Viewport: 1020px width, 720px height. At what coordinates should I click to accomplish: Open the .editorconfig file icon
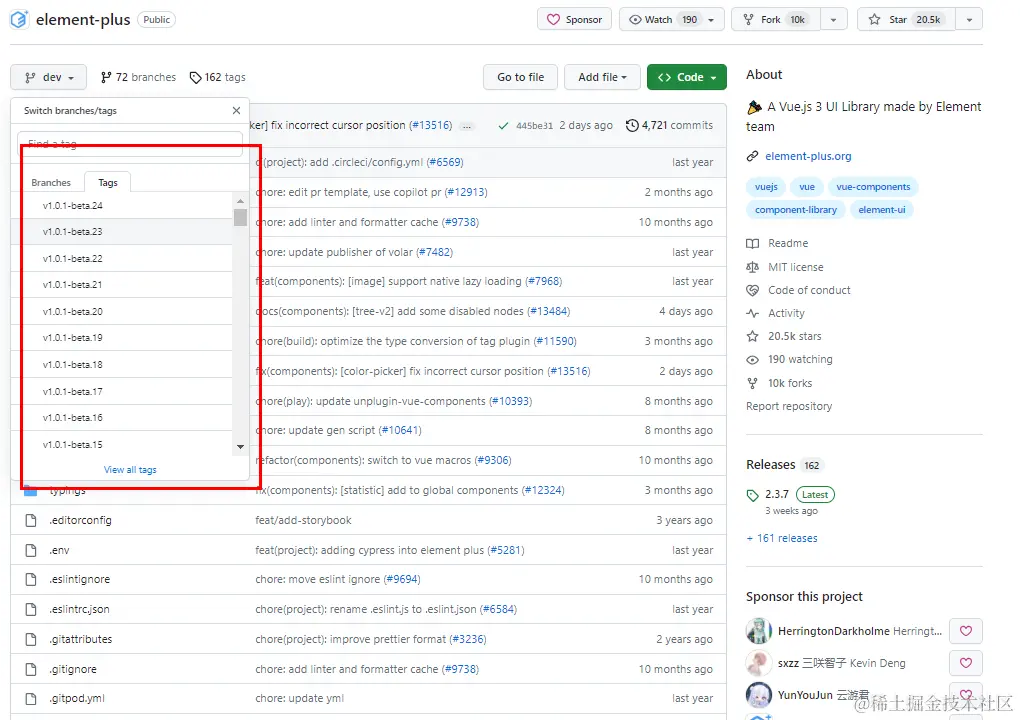click(31, 520)
